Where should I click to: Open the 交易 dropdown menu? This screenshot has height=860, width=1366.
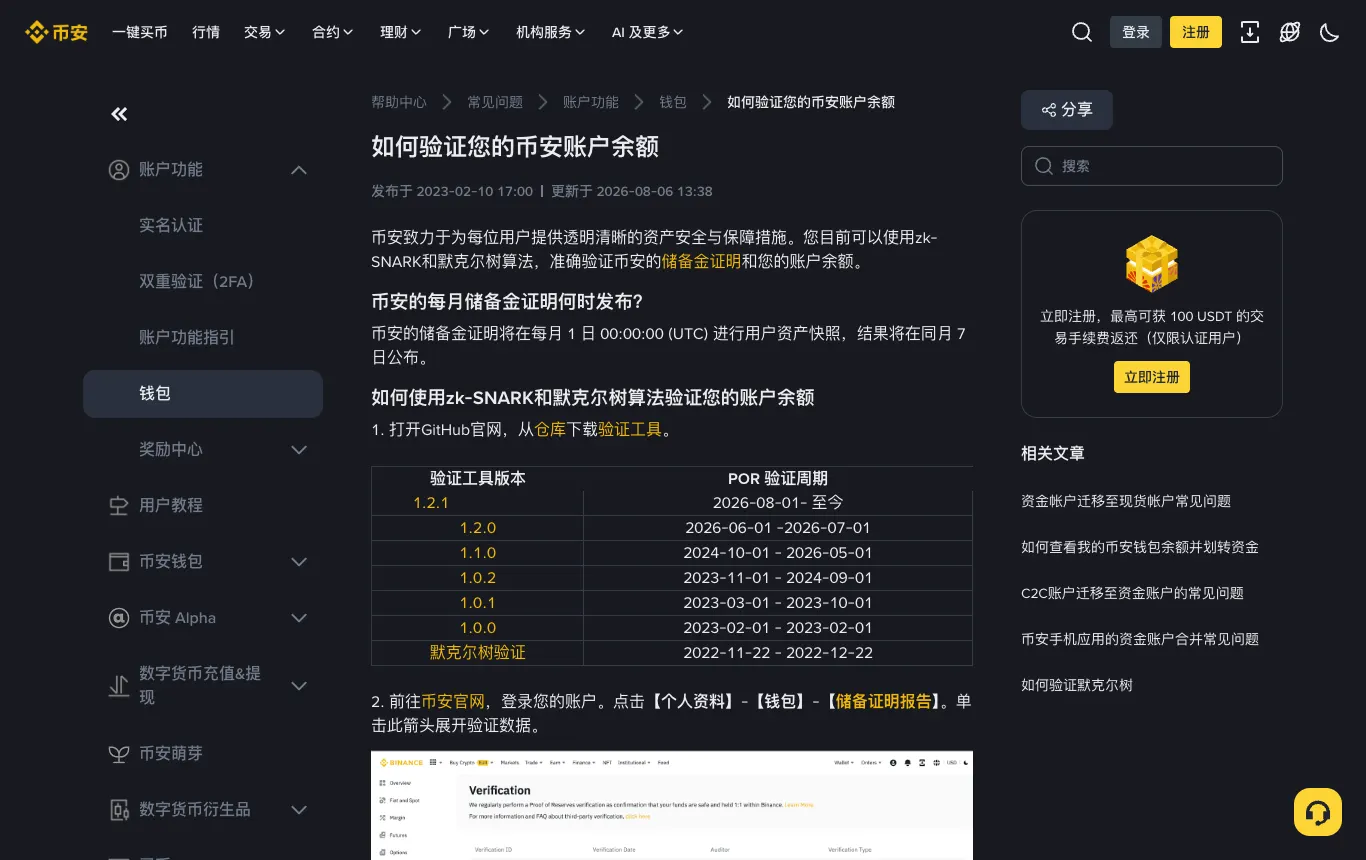click(265, 32)
